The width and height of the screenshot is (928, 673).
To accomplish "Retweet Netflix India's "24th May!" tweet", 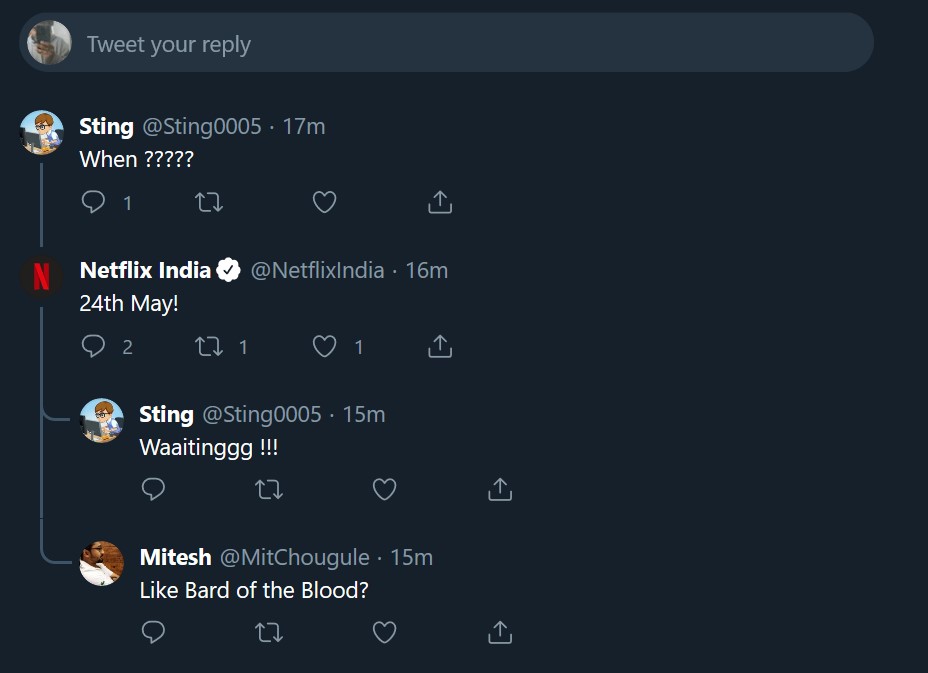I will [209, 346].
